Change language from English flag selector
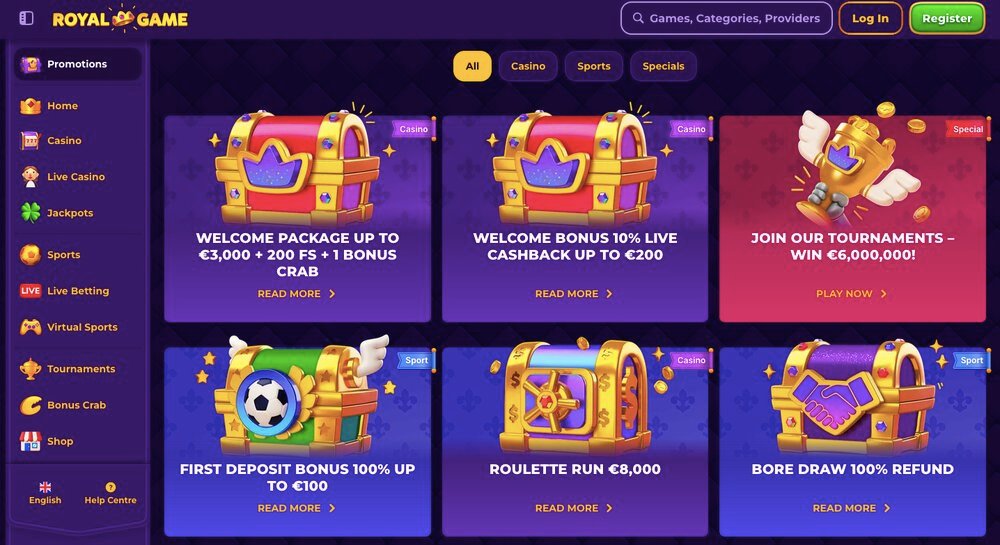The image size is (1000, 545). tap(45, 493)
